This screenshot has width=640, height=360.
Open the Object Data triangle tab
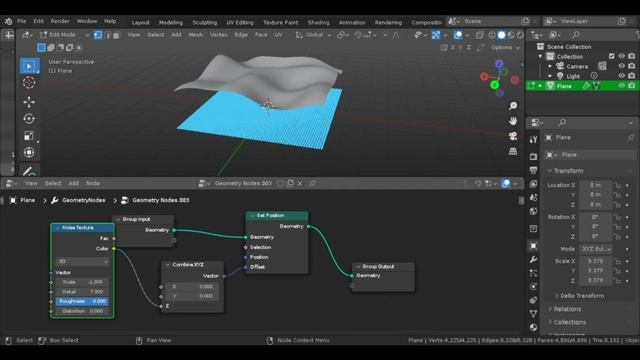point(533,313)
